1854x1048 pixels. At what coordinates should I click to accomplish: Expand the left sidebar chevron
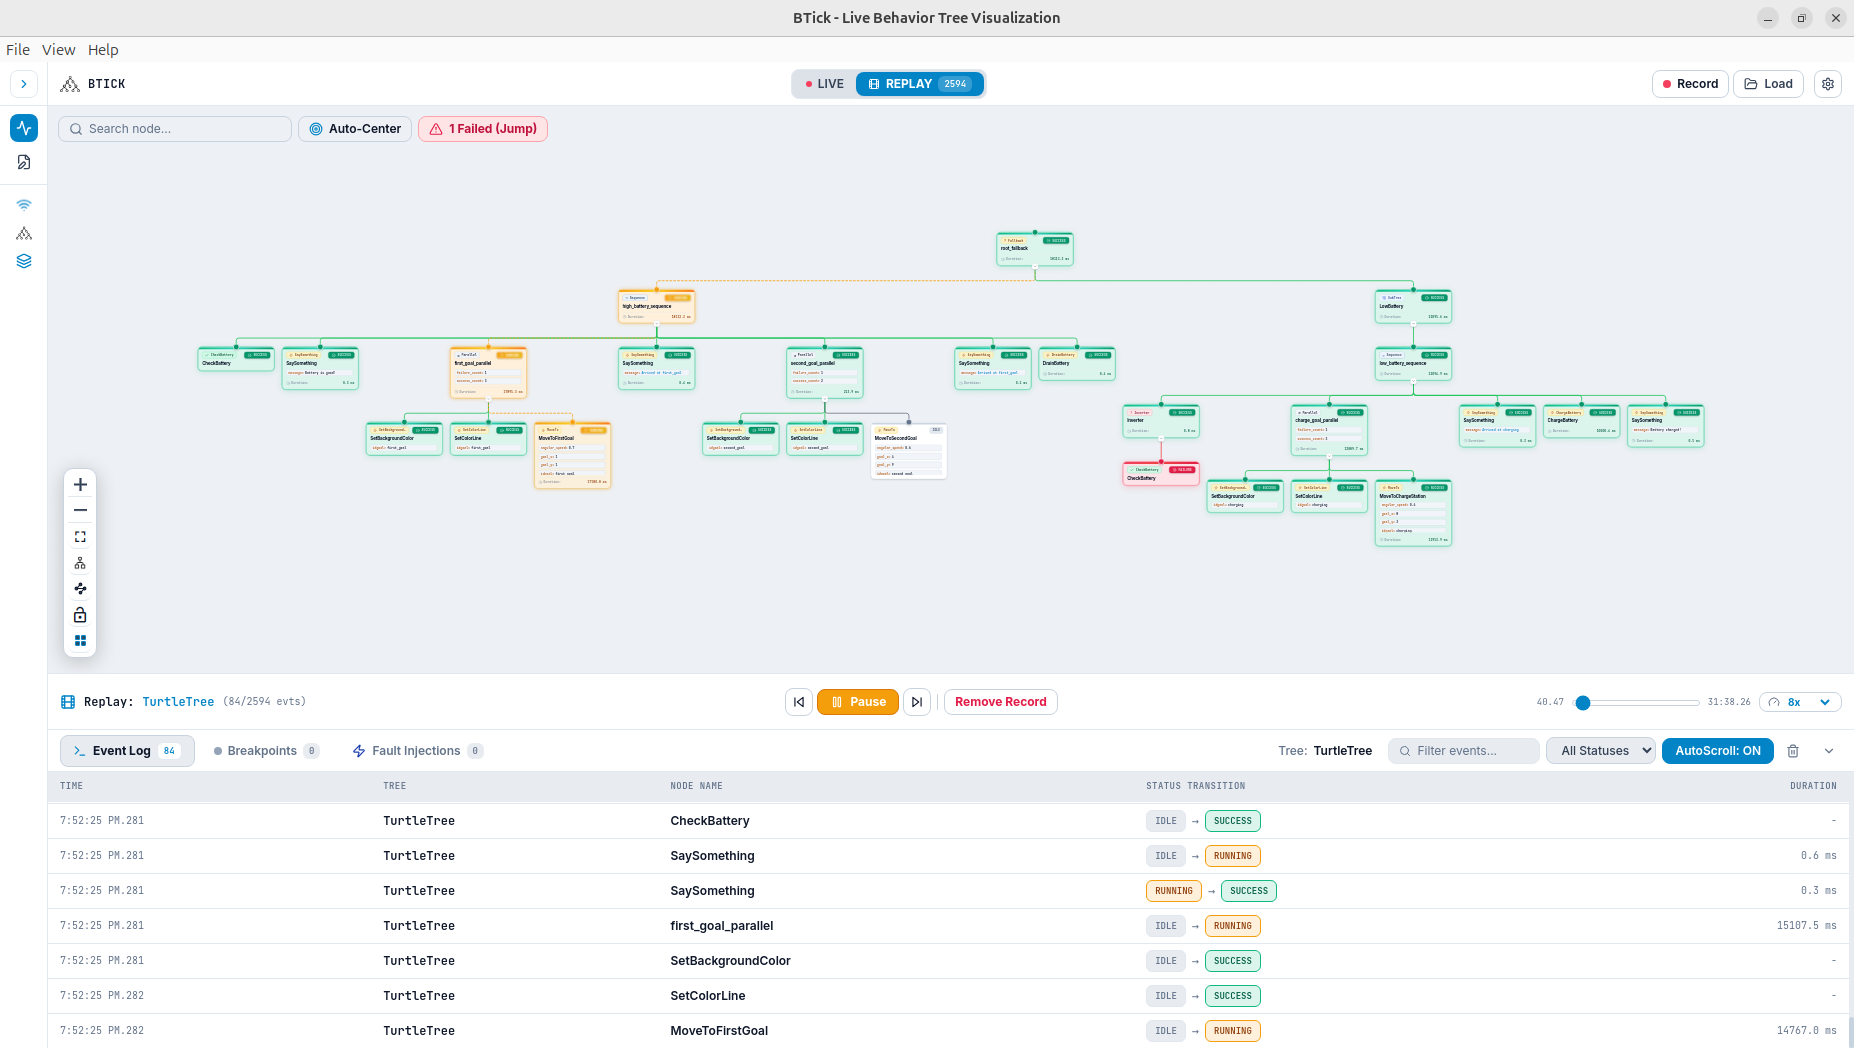[24, 84]
